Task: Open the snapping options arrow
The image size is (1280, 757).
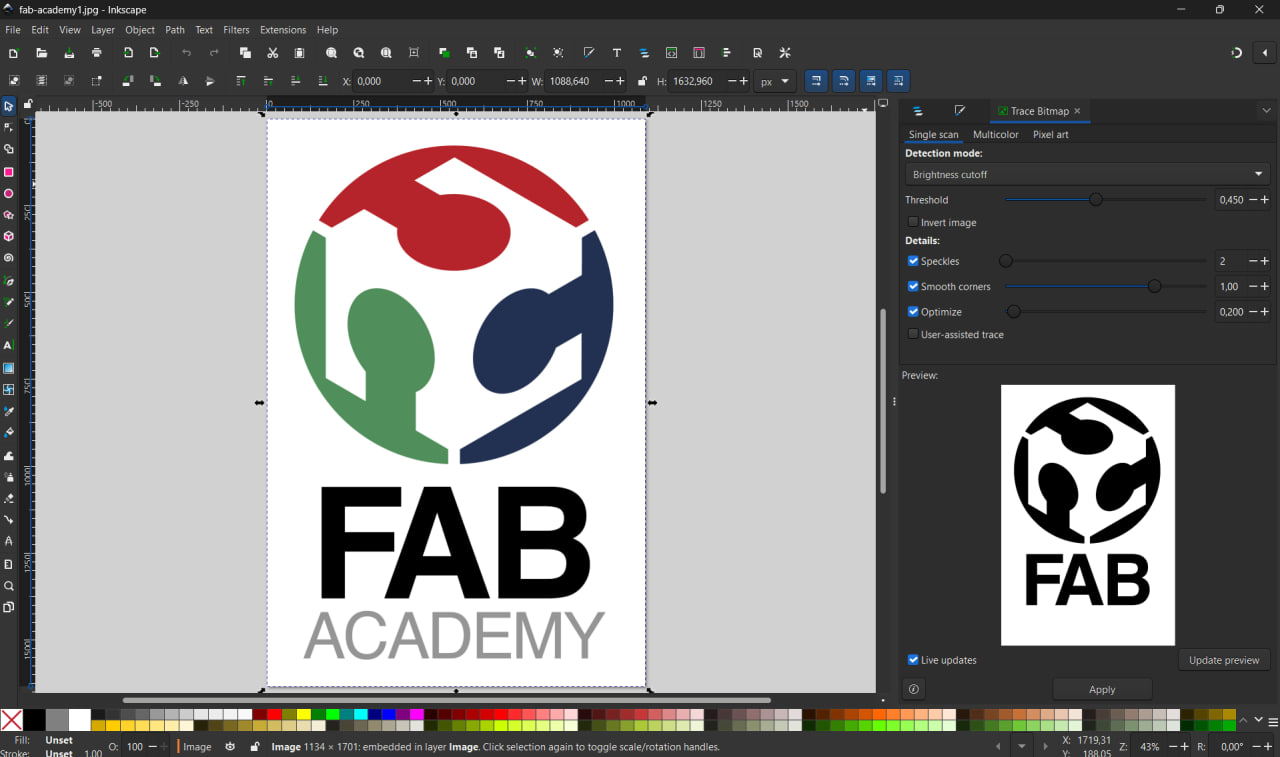Action: [x=1265, y=53]
